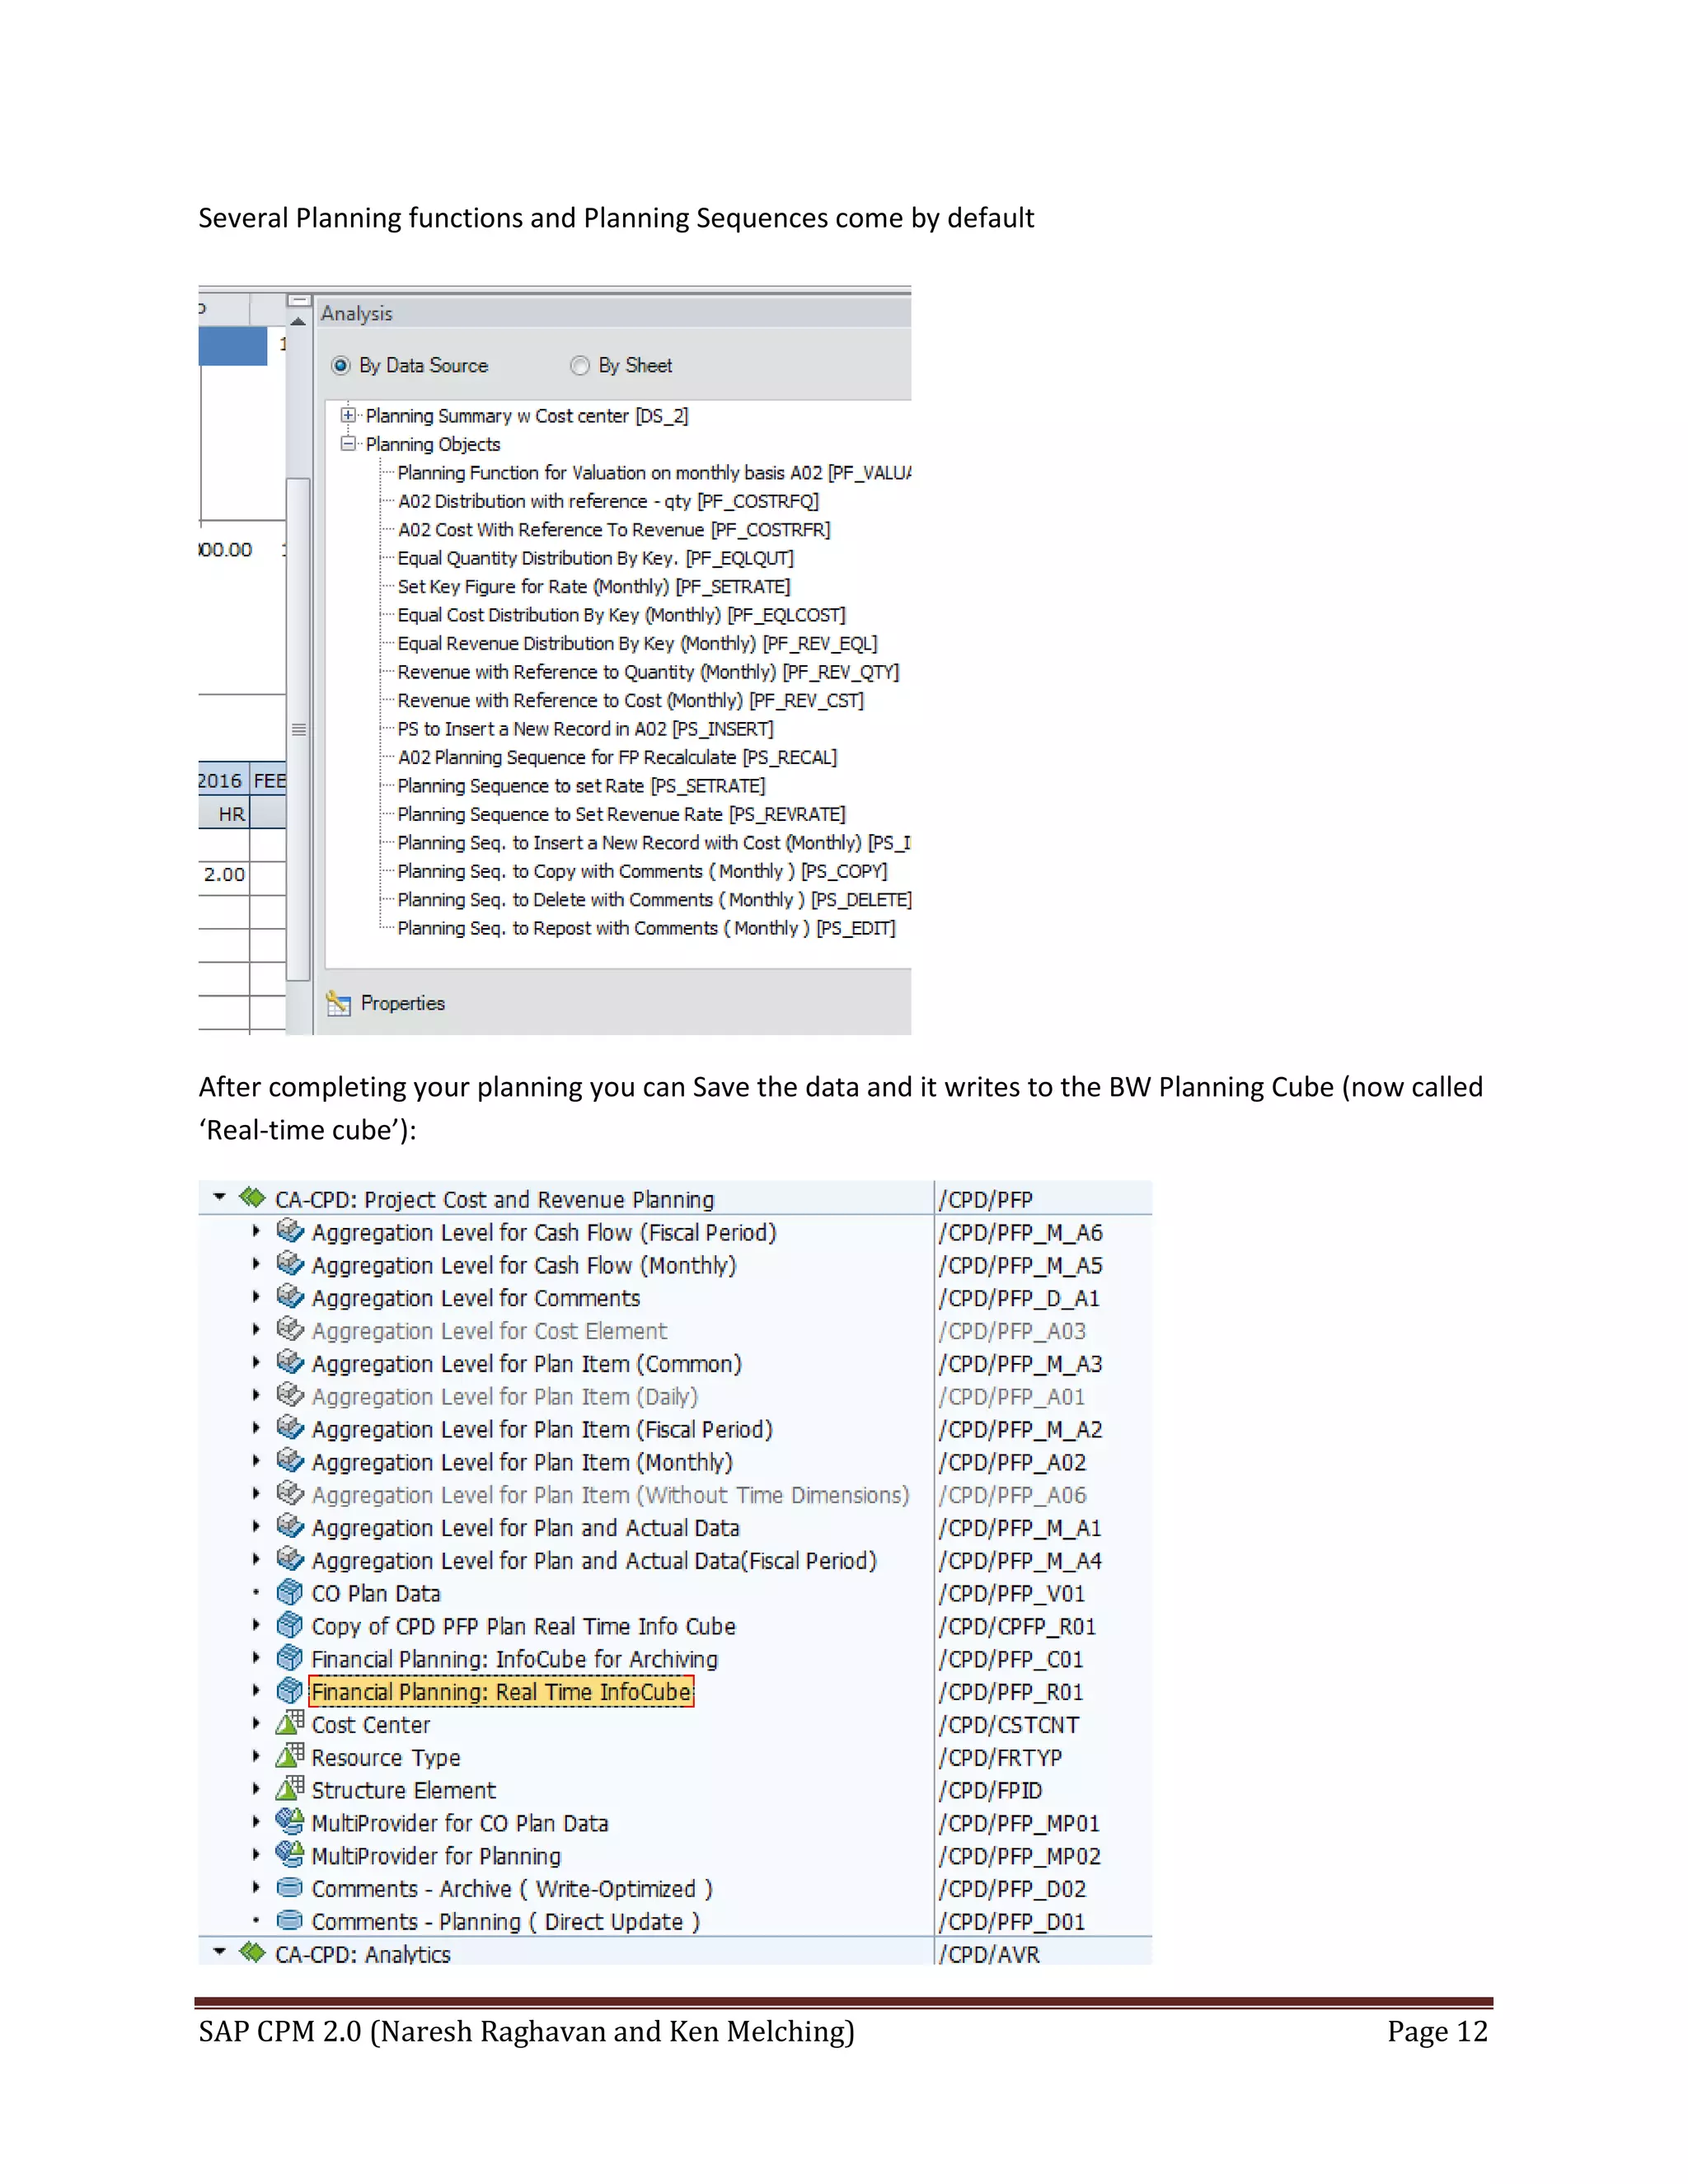Select Financial Planning: Real Time InfoCube

click(x=501, y=1692)
